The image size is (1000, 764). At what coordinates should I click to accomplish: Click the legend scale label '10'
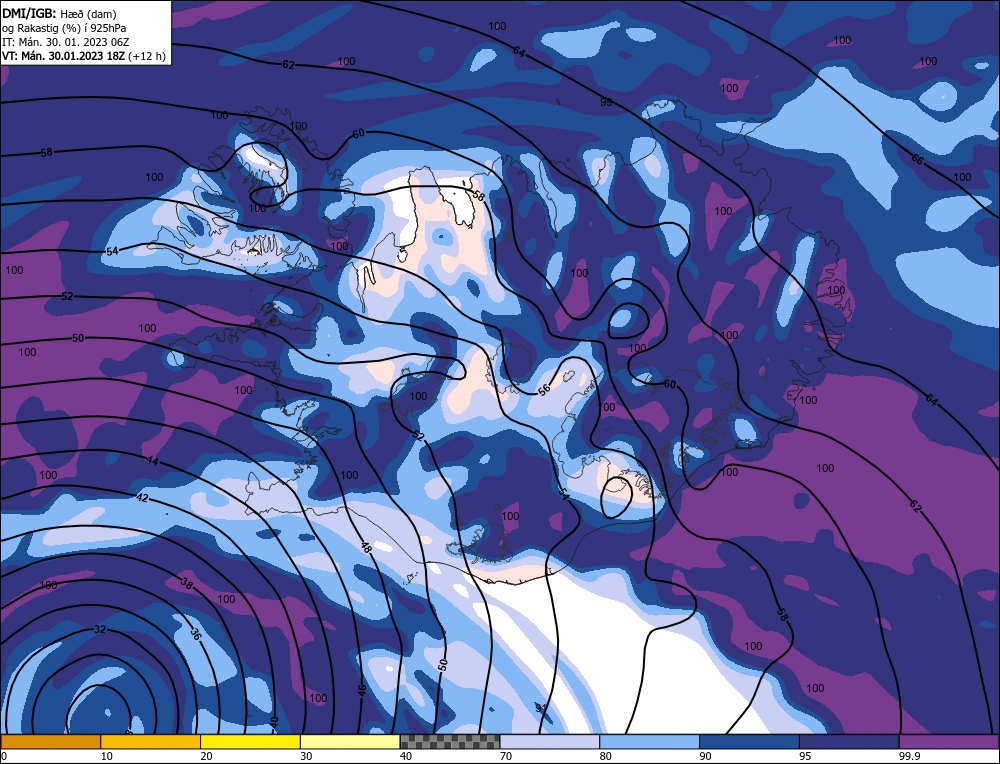107,756
